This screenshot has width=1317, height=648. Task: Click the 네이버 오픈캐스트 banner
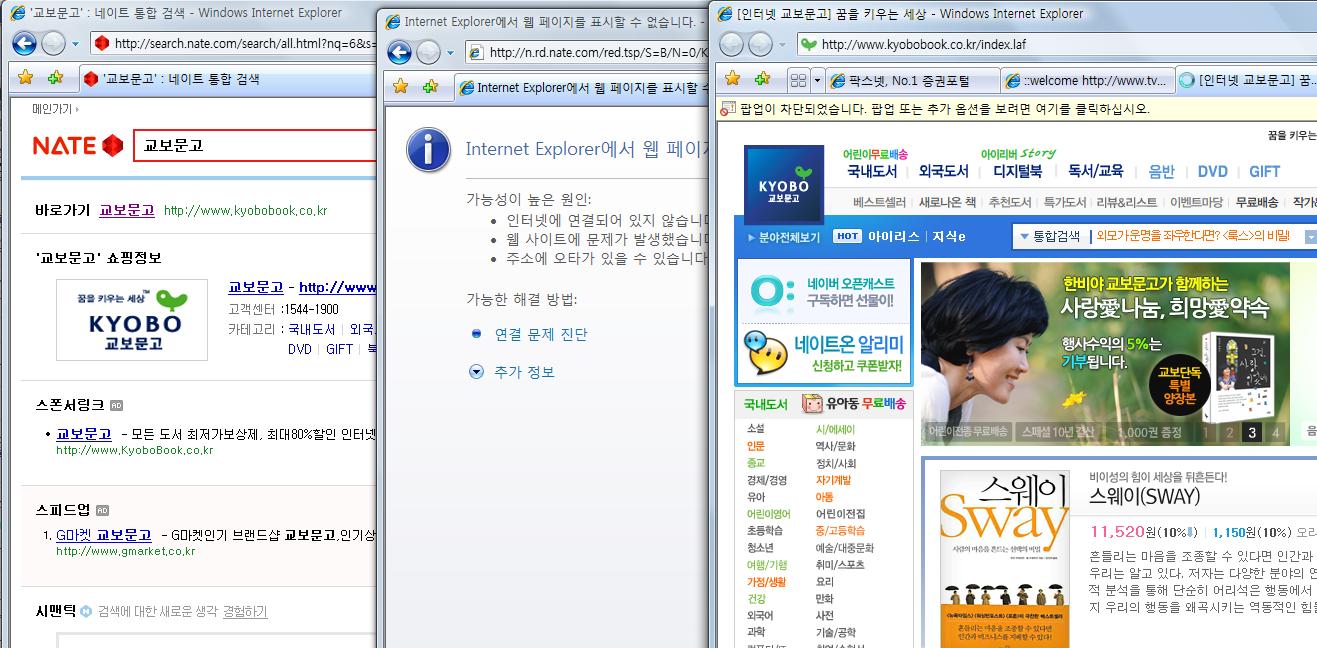tap(823, 291)
